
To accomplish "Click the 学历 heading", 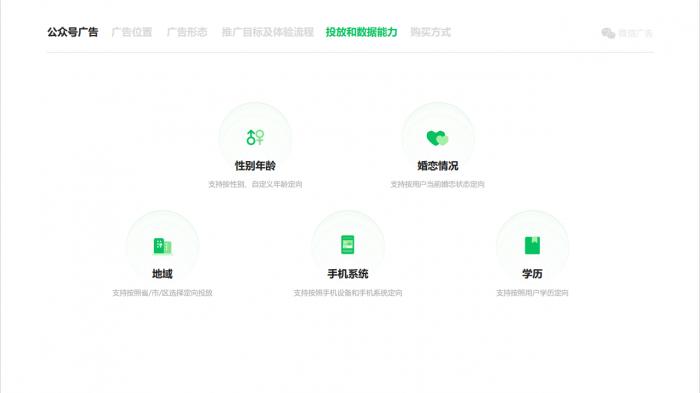I will point(532,274).
